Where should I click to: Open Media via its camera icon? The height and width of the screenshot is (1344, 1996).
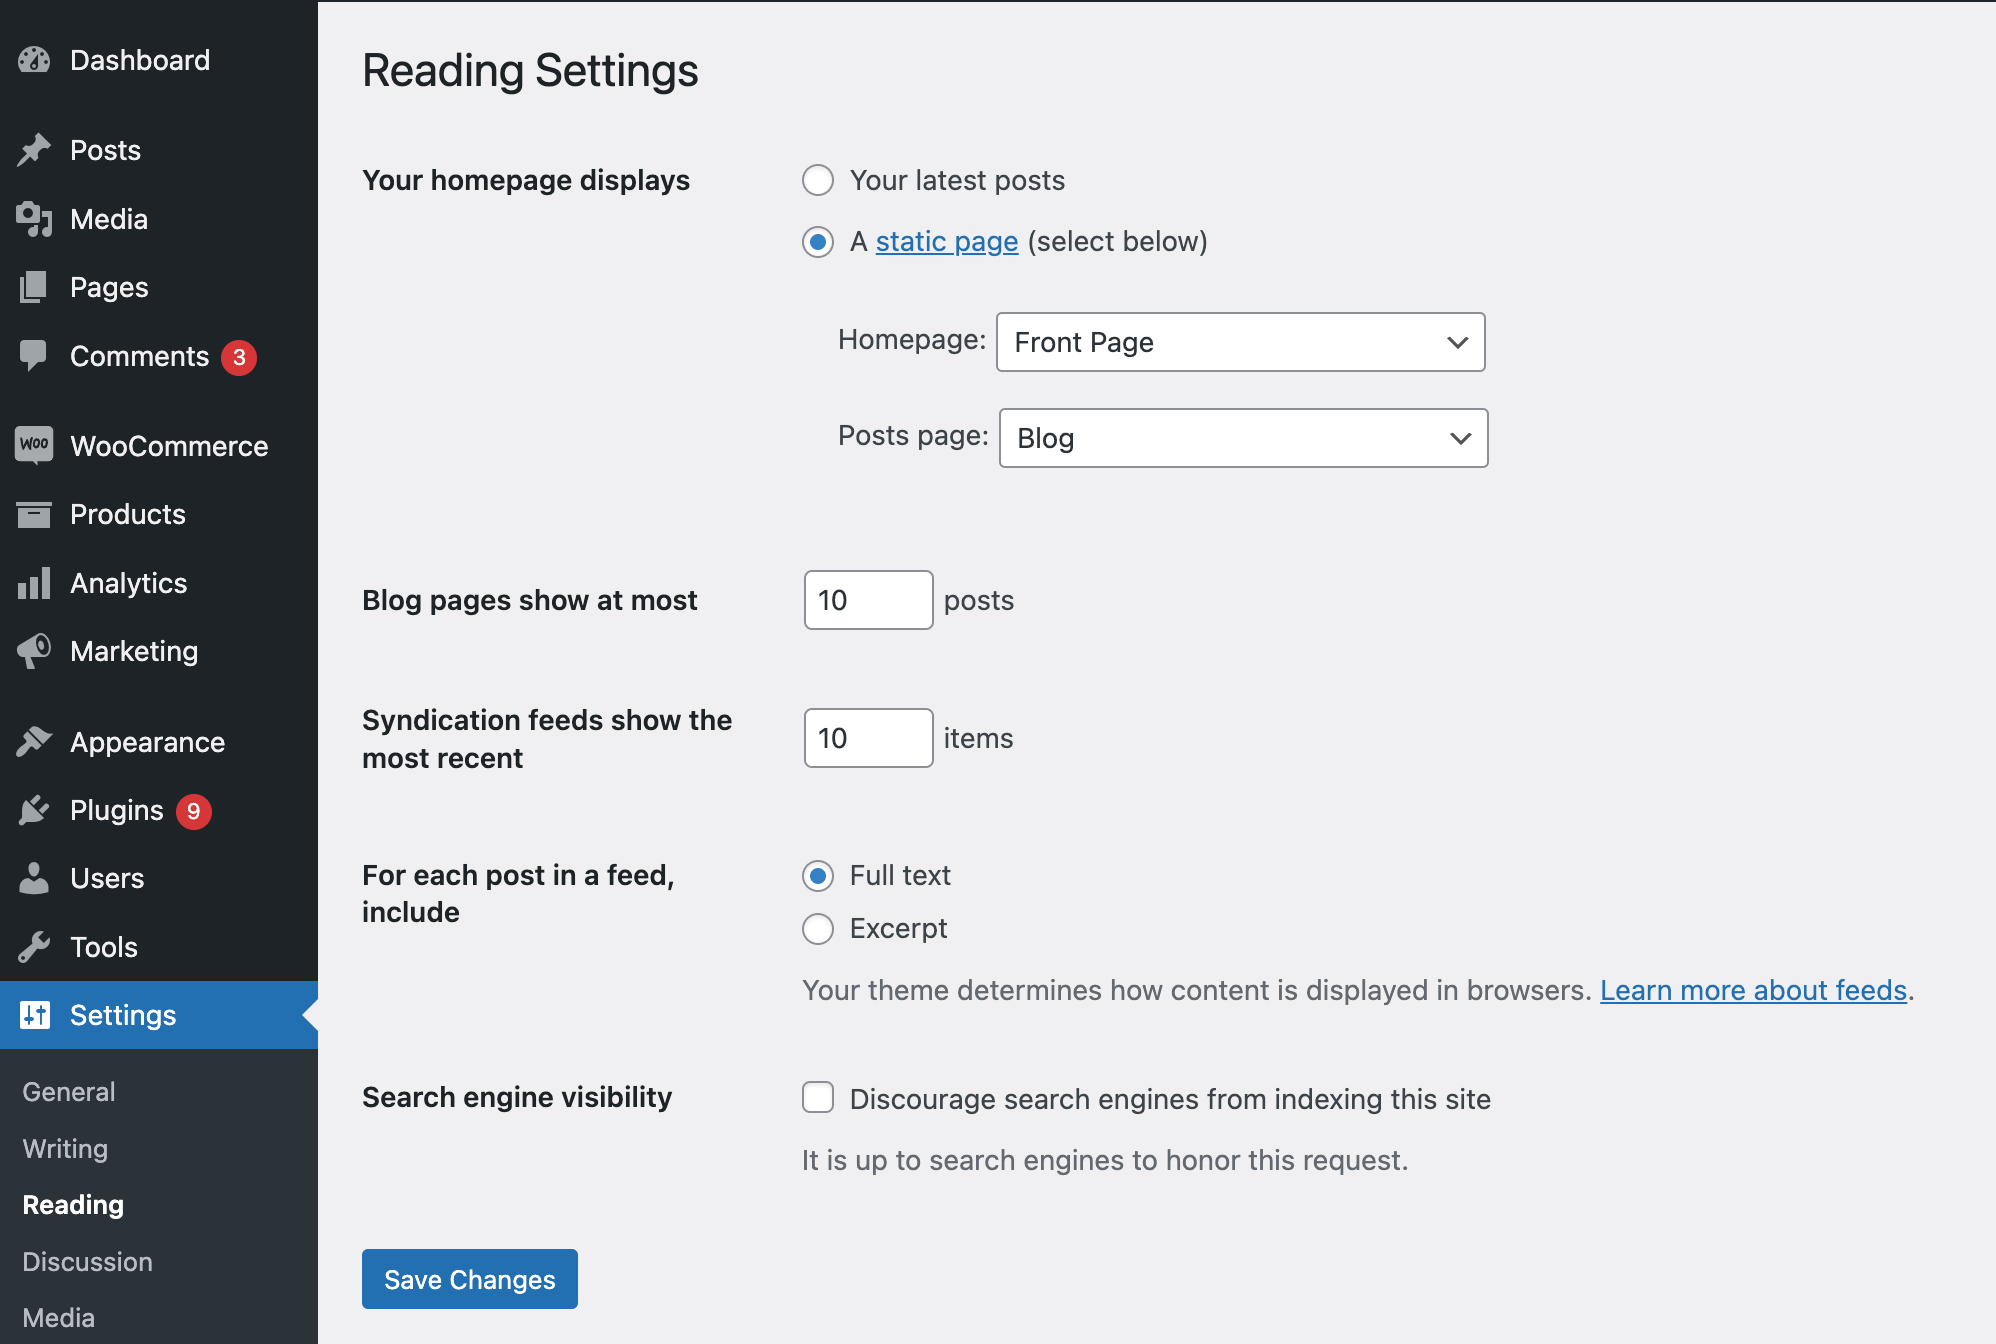point(34,219)
